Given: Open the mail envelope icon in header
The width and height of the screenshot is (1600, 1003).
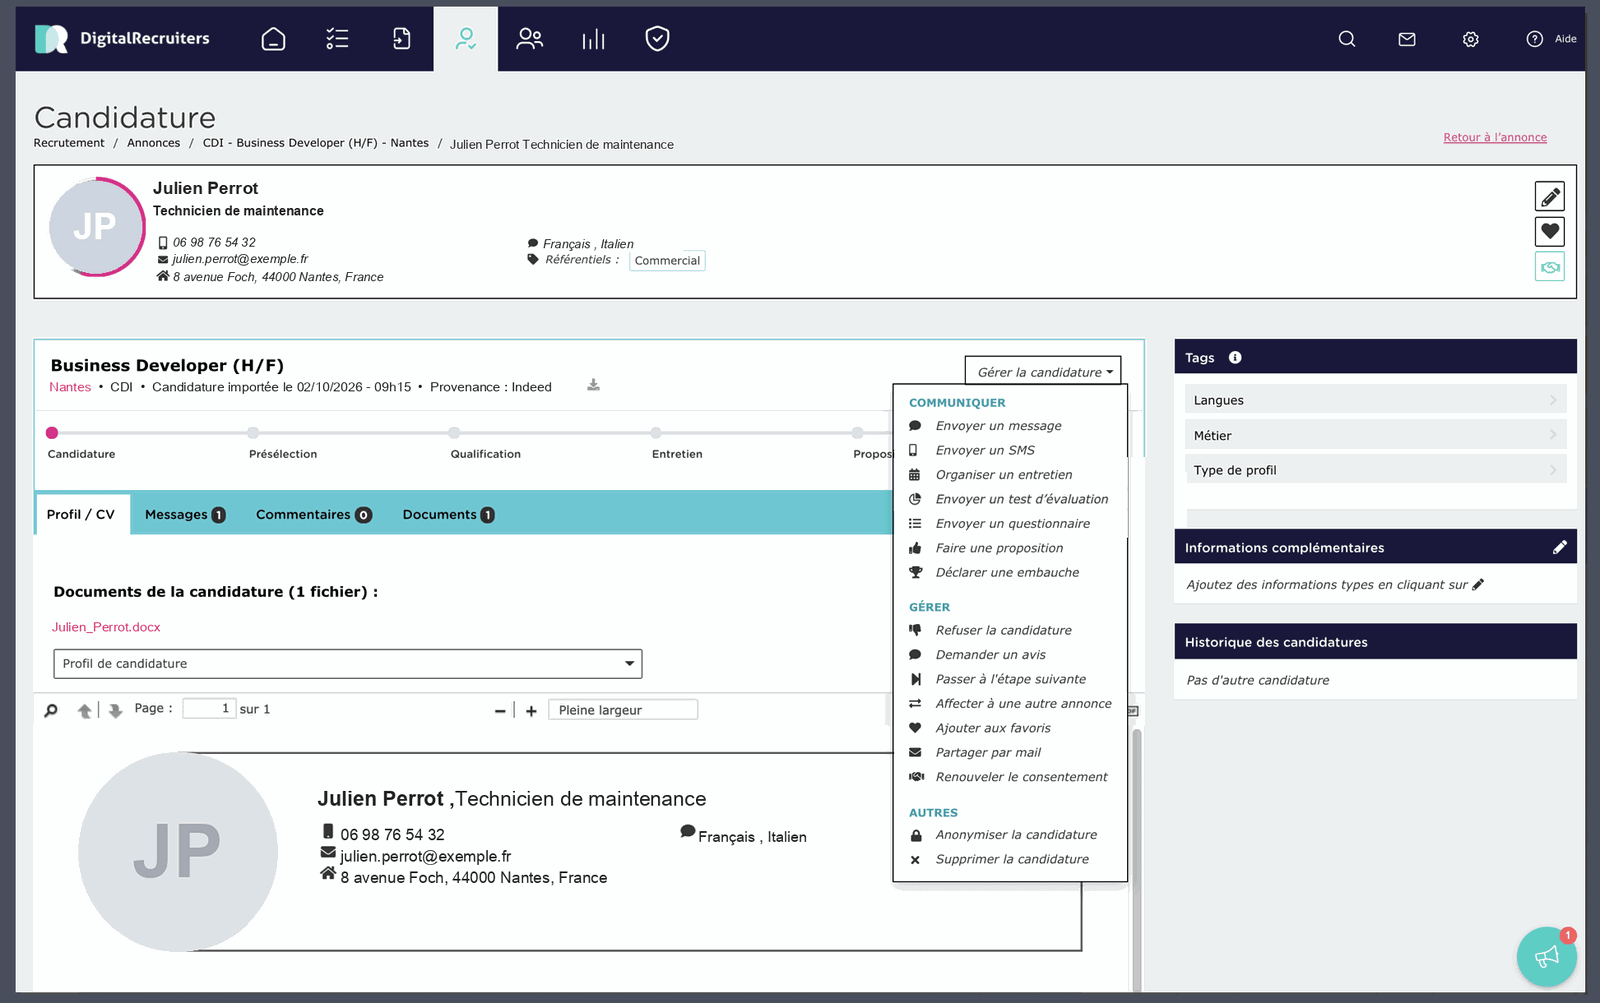Looking at the screenshot, I should point(1407,39).
